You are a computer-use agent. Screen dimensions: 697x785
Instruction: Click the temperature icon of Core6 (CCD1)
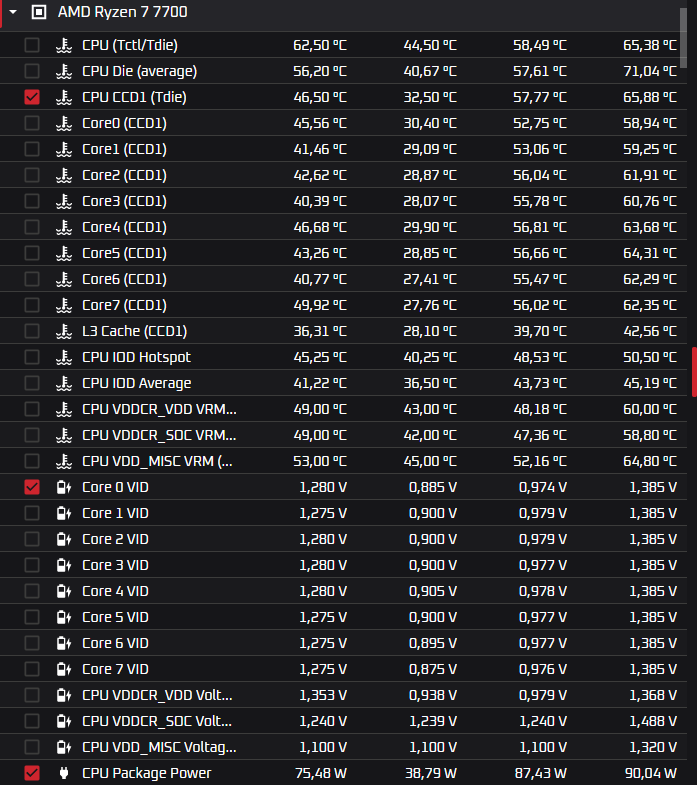pos(64,279)
